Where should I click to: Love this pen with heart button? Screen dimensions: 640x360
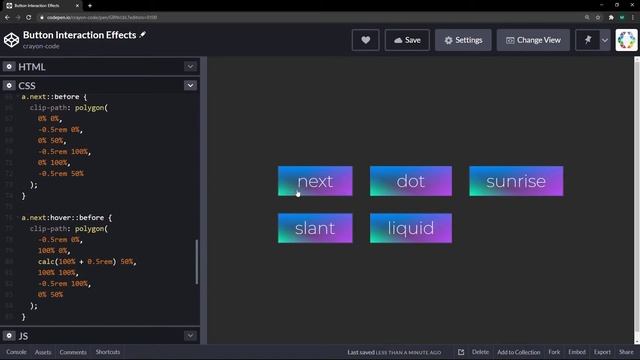[x=365, y=40]
